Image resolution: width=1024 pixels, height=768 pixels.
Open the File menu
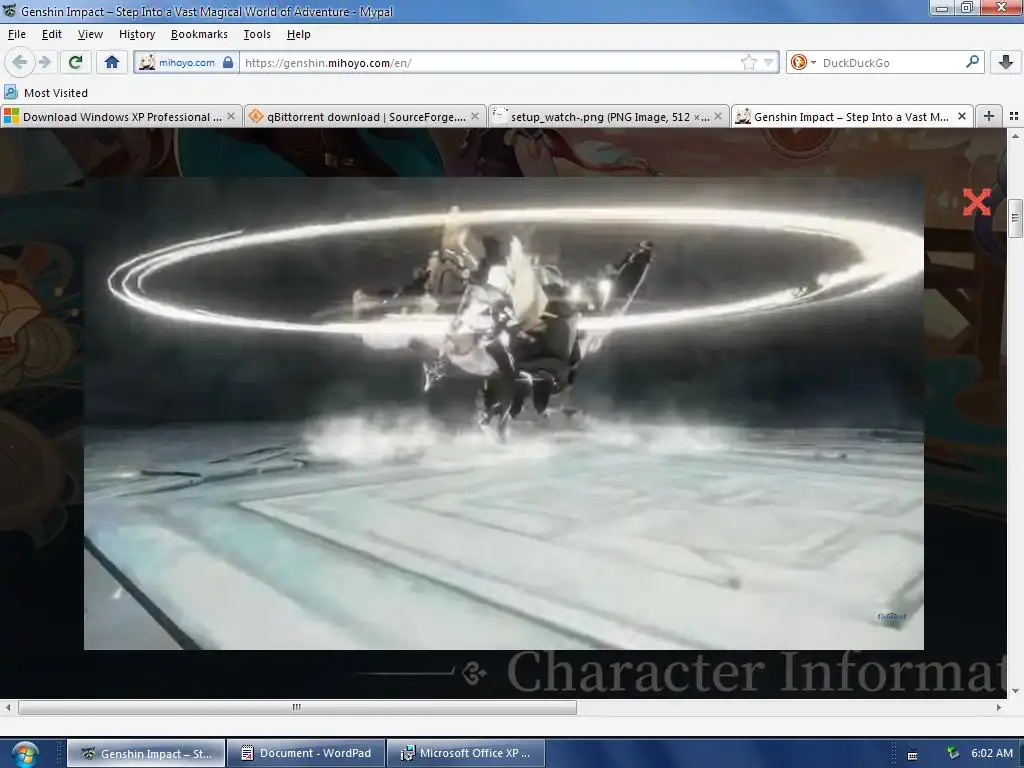pyautogui.click(x=17, y=34)
